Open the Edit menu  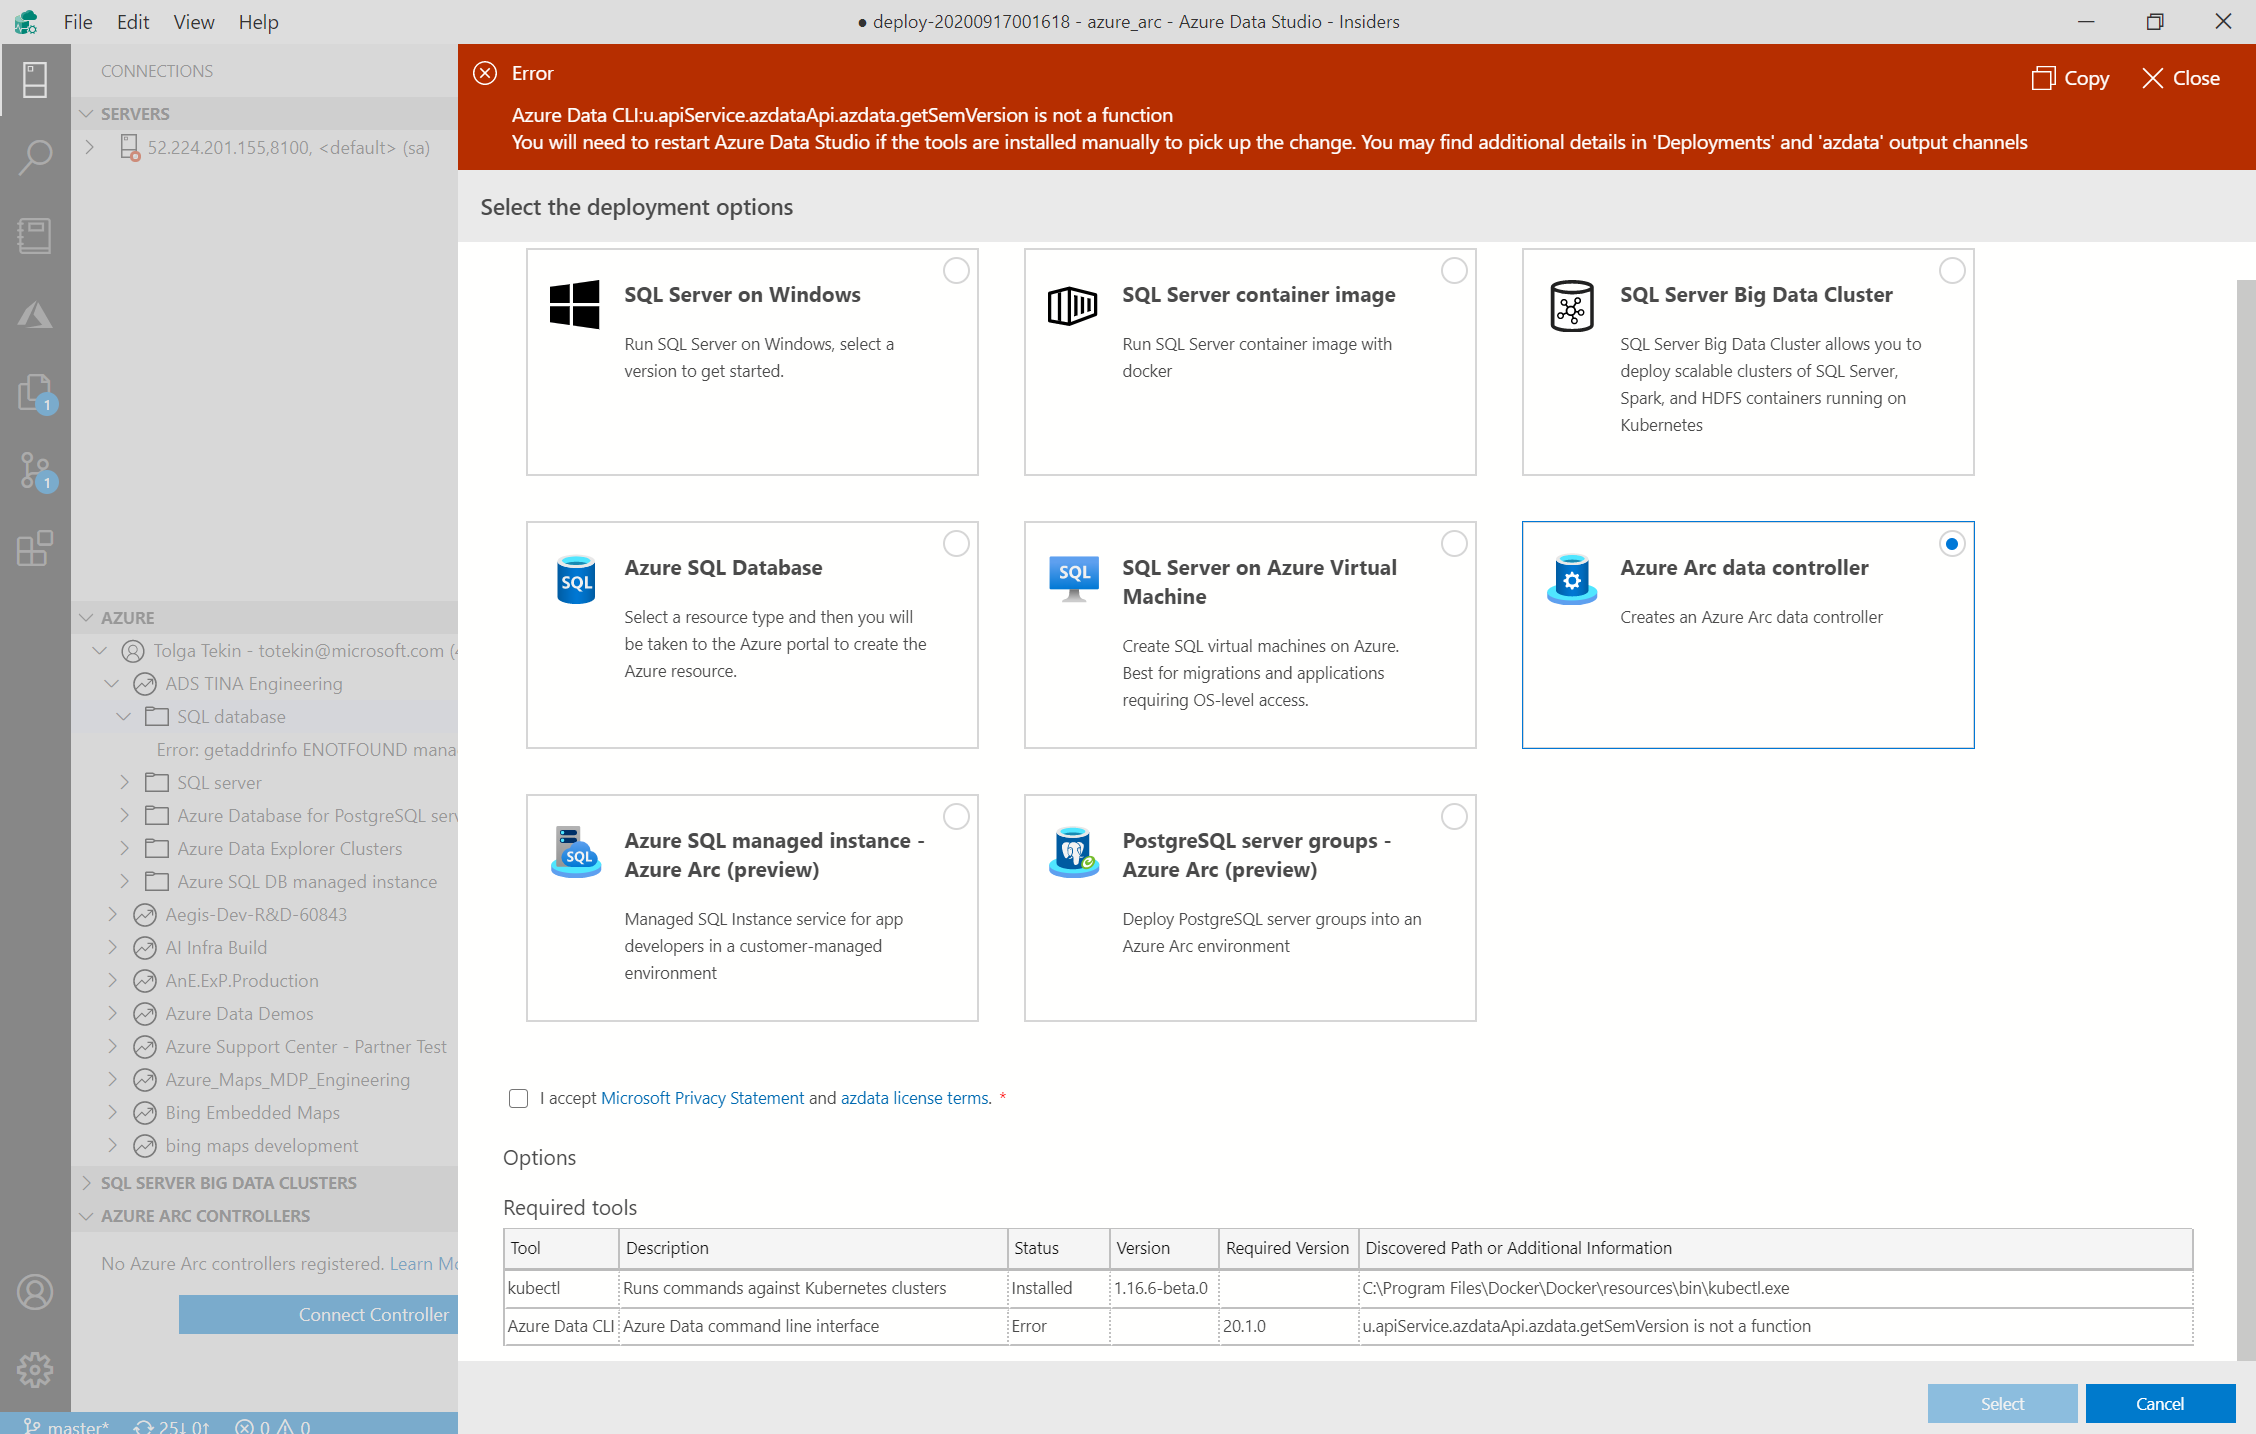(133, 22)
